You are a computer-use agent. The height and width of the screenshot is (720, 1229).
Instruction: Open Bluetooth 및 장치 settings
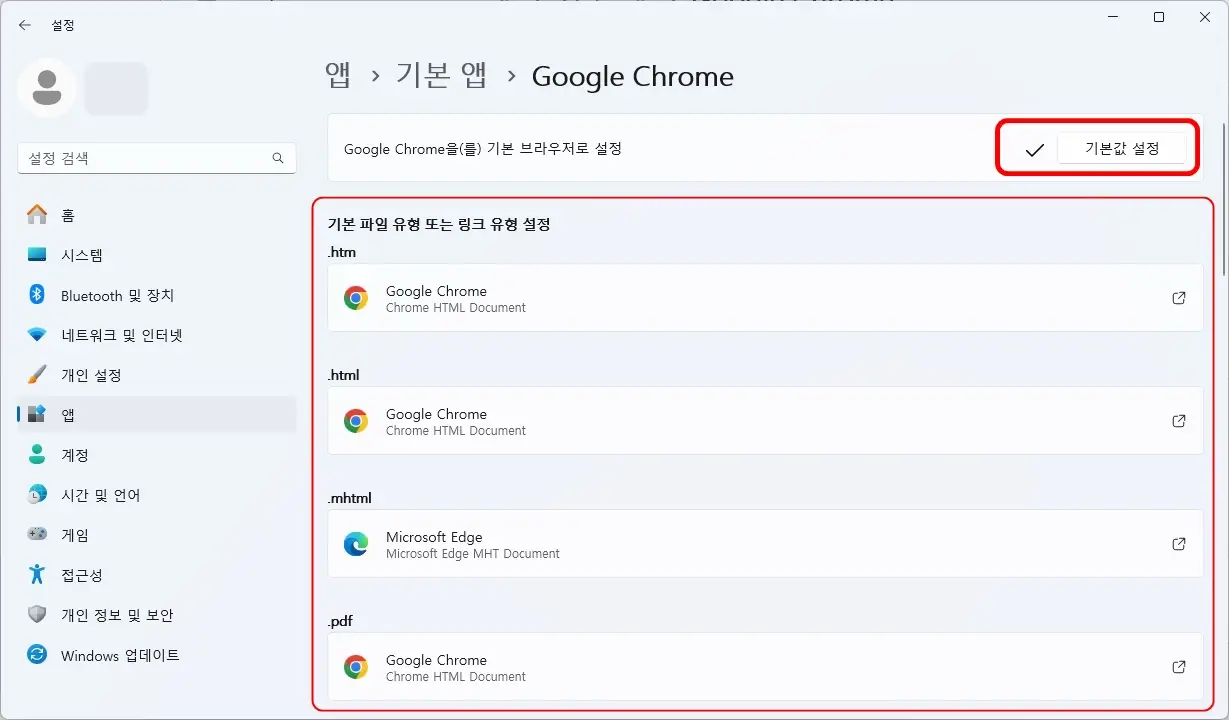[x=157, y=295]
